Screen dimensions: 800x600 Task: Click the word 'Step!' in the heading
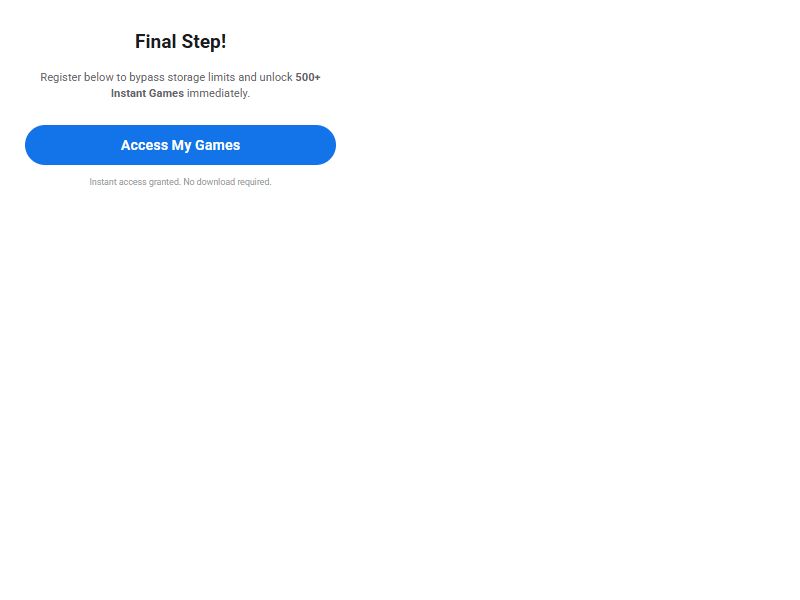pos(204,42)
